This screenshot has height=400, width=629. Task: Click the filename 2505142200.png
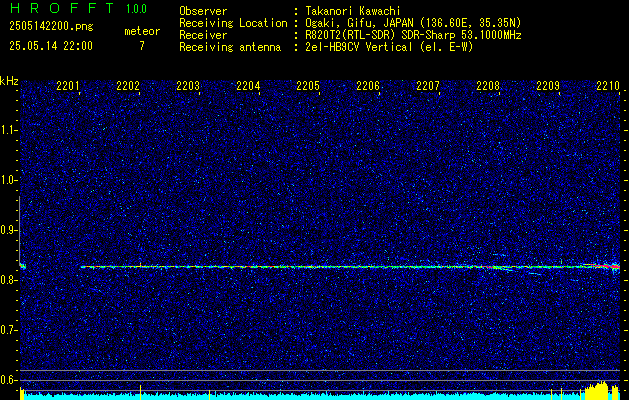coord(51,27)
